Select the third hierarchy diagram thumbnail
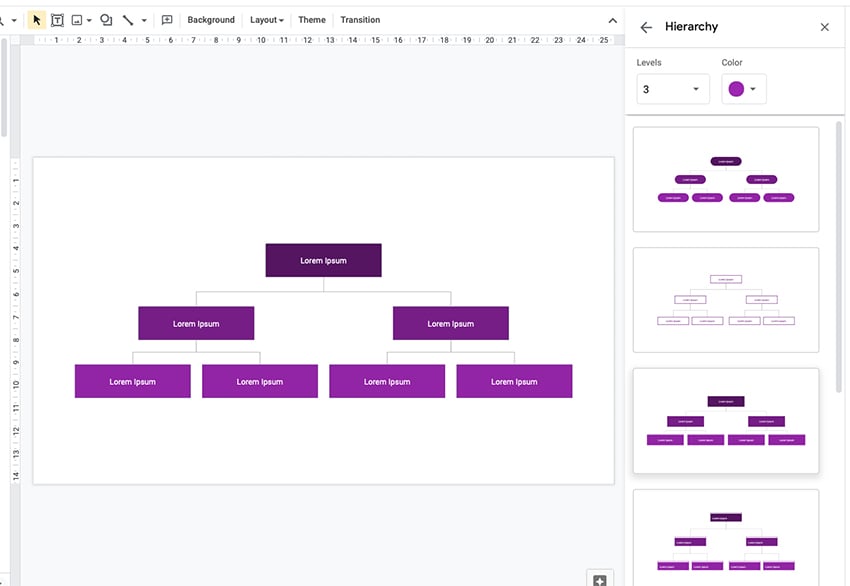The image size is (850, 586). pos(725,420)
